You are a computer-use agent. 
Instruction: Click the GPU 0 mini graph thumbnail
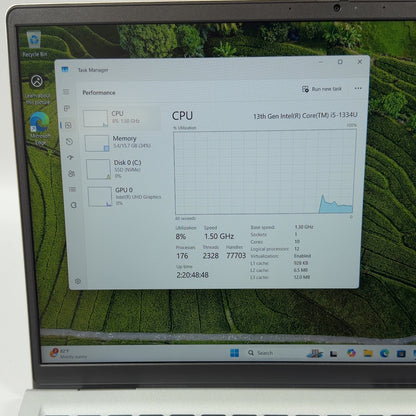(100, 197)
